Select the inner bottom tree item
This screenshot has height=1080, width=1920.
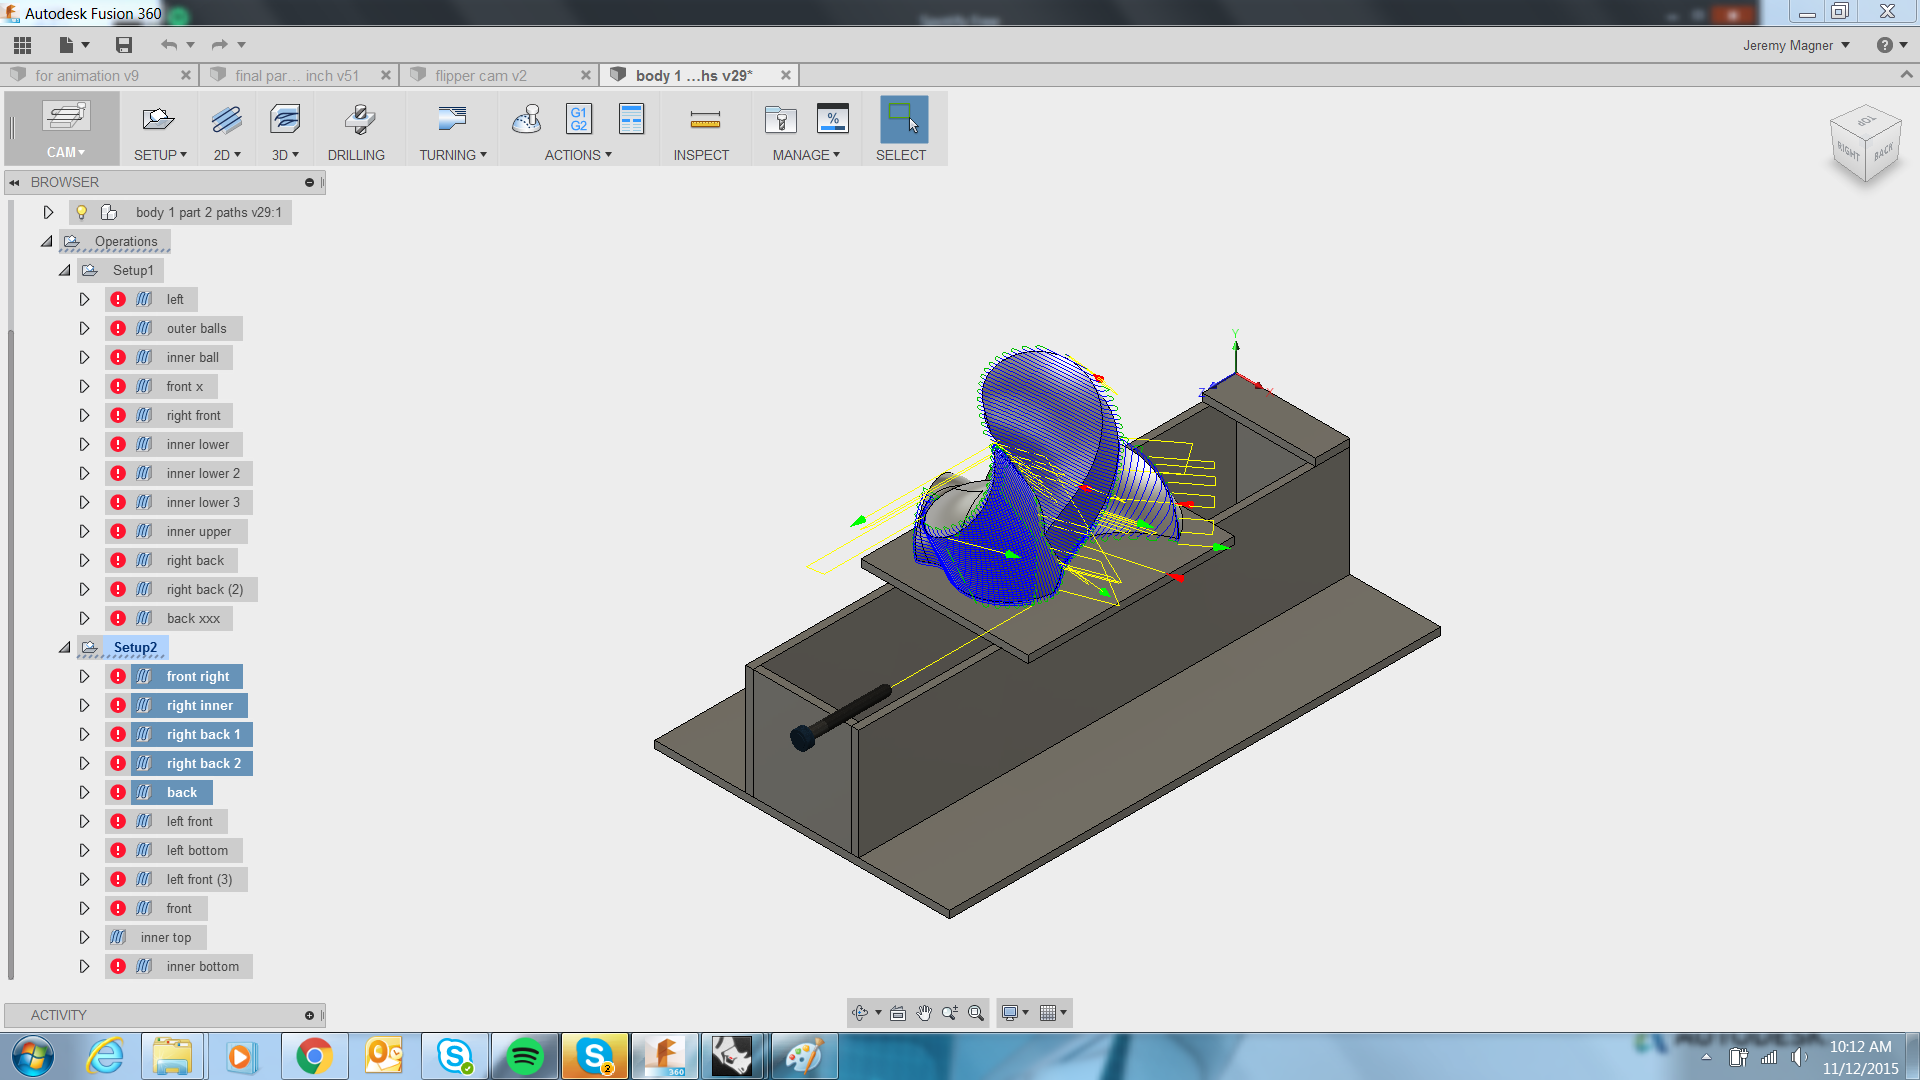(x=200, y=965)
